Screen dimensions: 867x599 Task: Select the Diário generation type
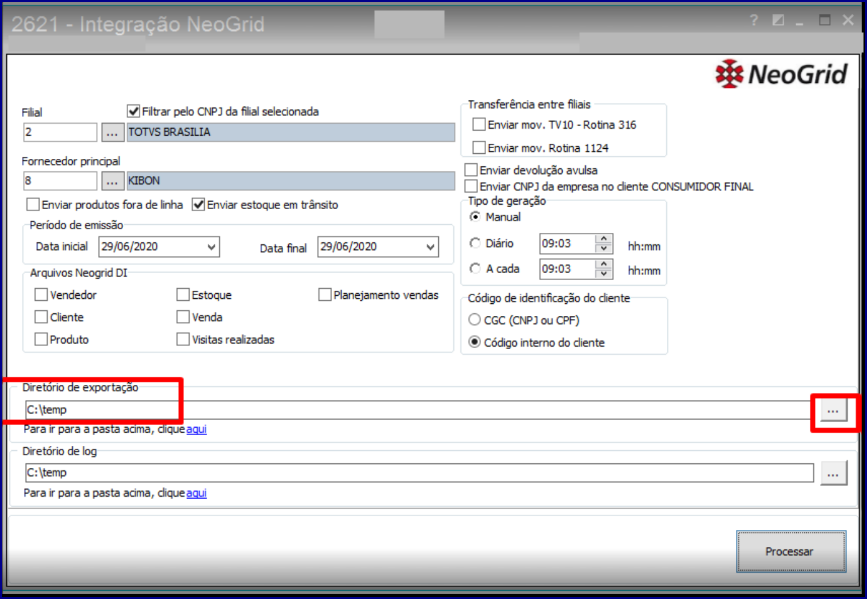click(475, 243)
